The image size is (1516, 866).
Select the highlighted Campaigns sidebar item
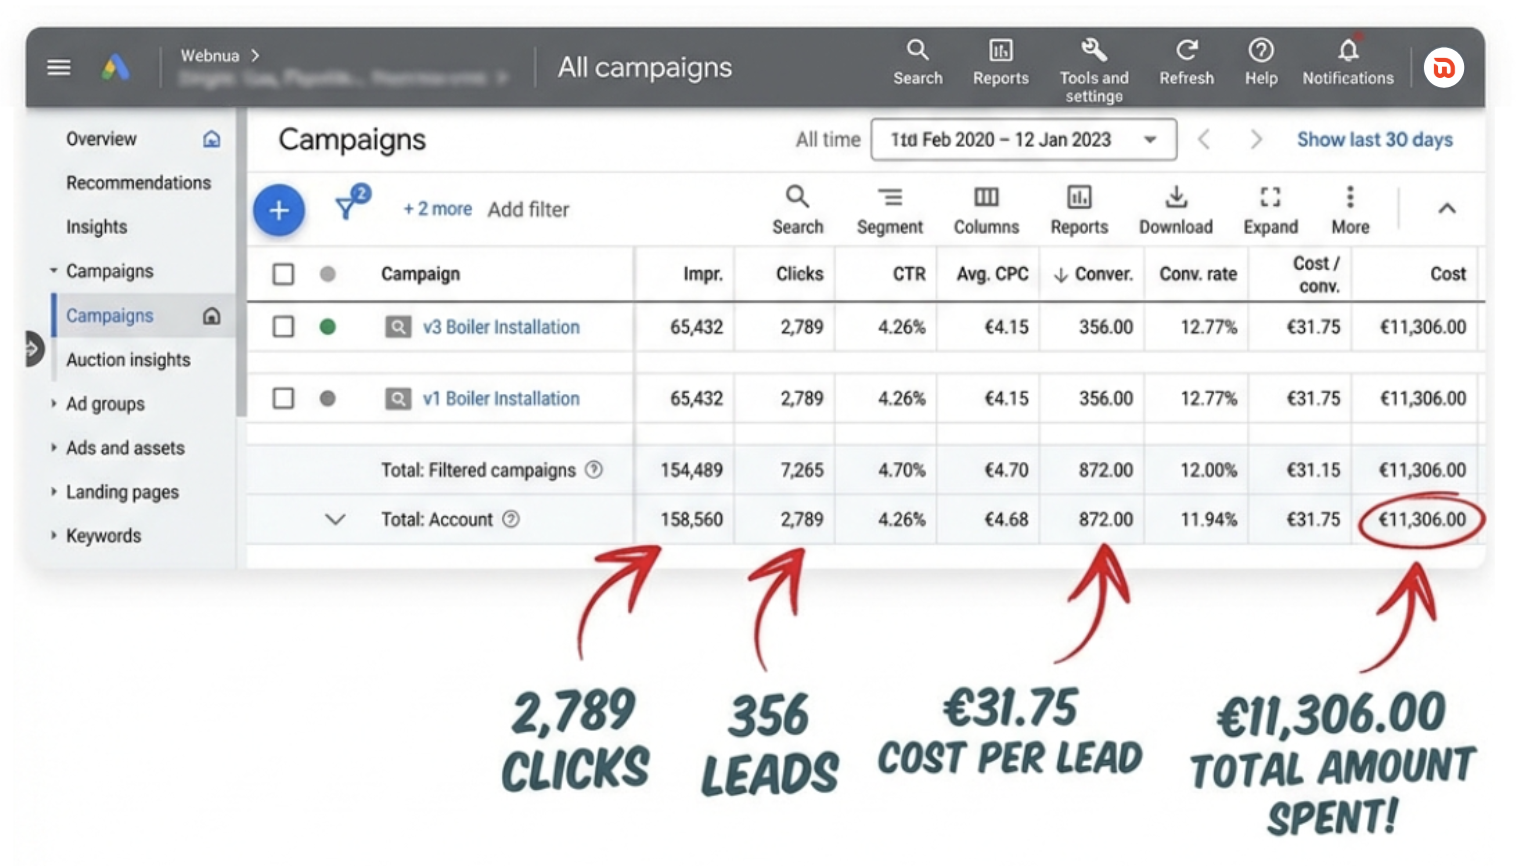point(143,316)
